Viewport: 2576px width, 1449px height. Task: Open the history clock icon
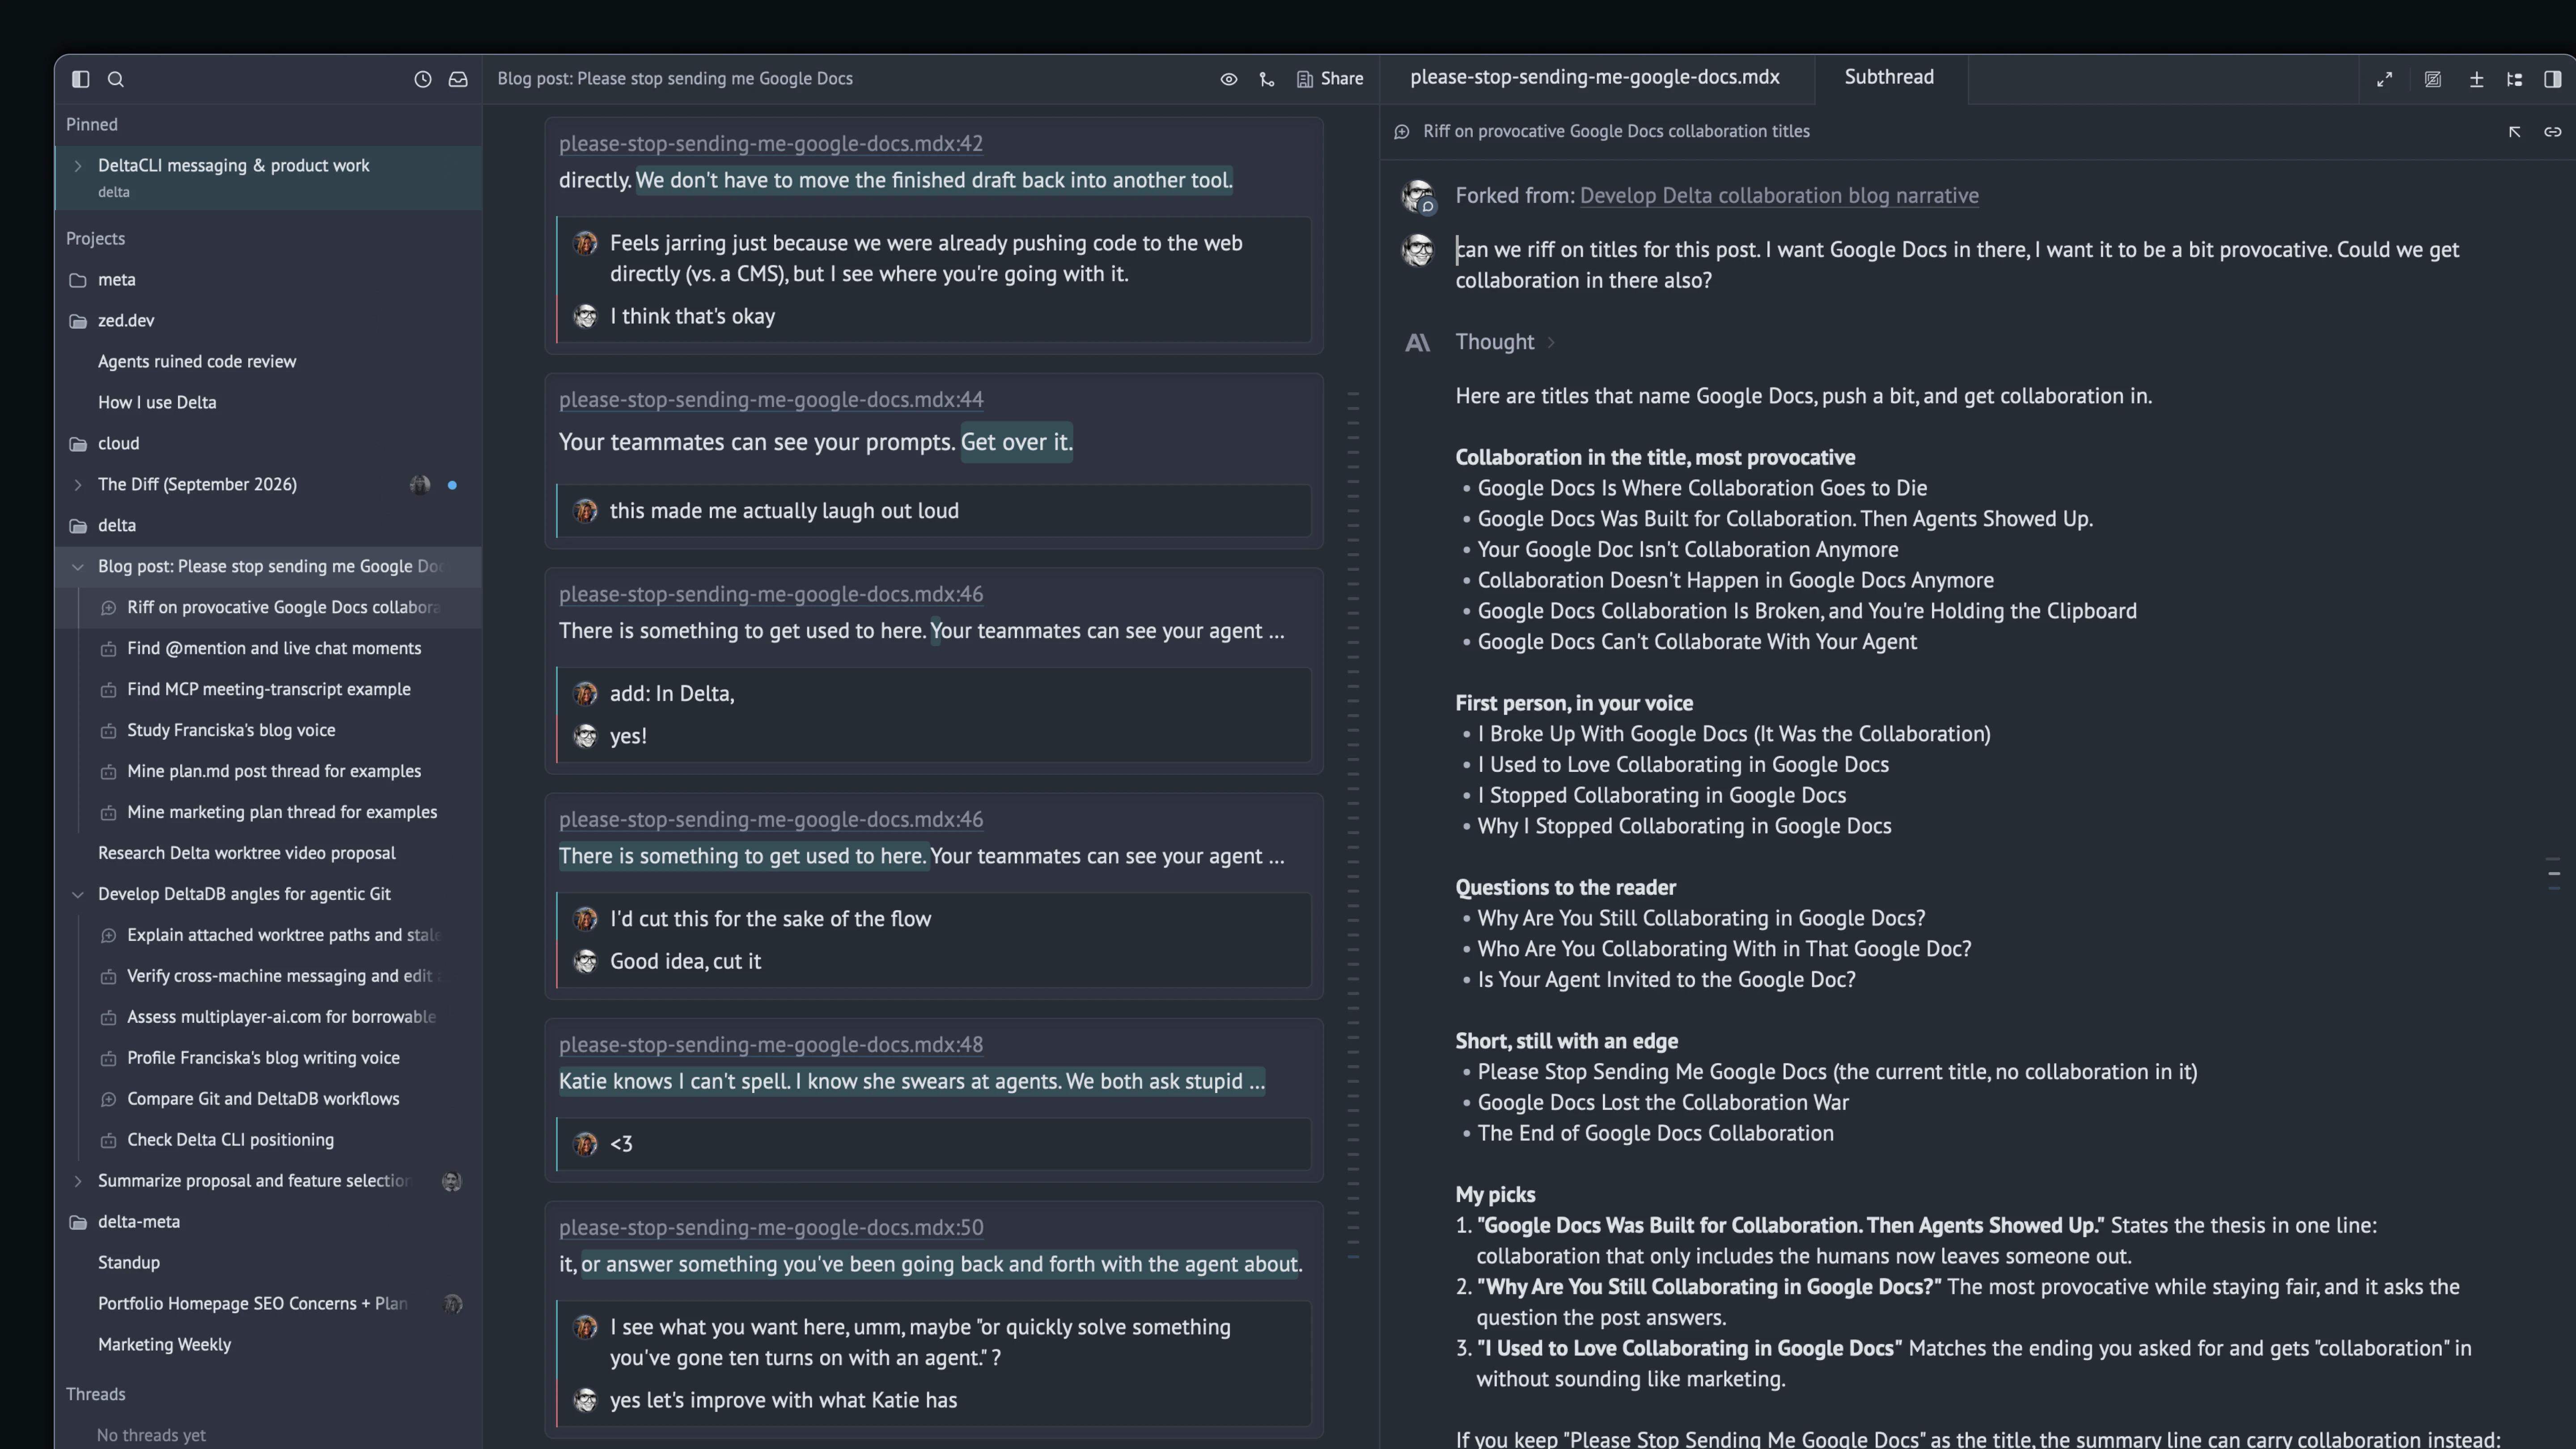(x=423, y=79)
